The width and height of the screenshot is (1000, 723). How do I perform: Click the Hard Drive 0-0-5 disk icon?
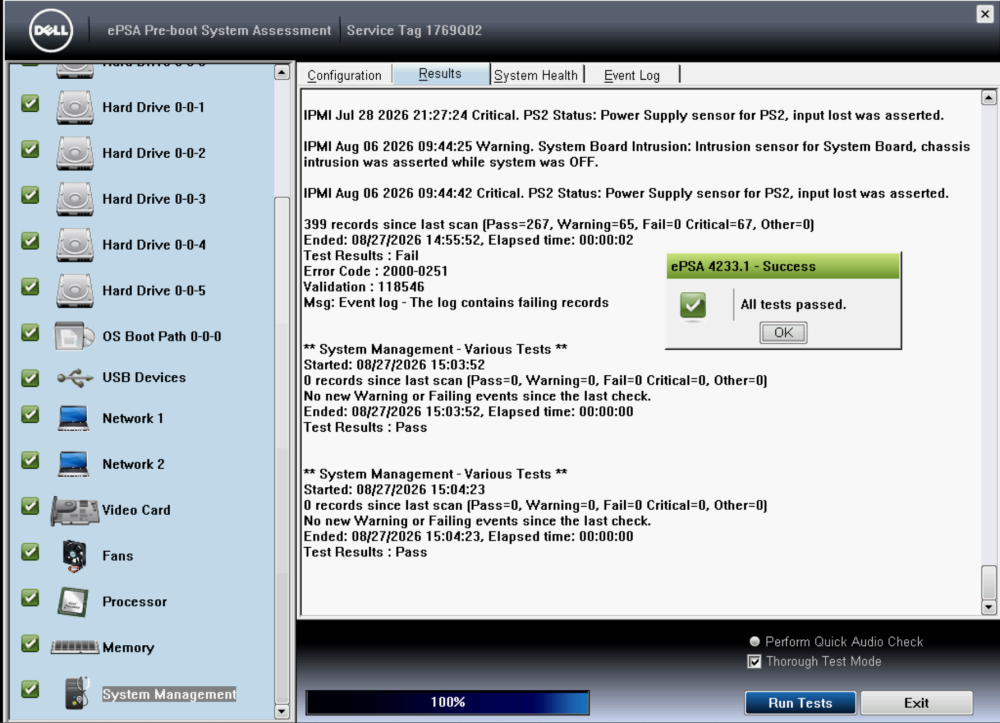pos(75,291)
